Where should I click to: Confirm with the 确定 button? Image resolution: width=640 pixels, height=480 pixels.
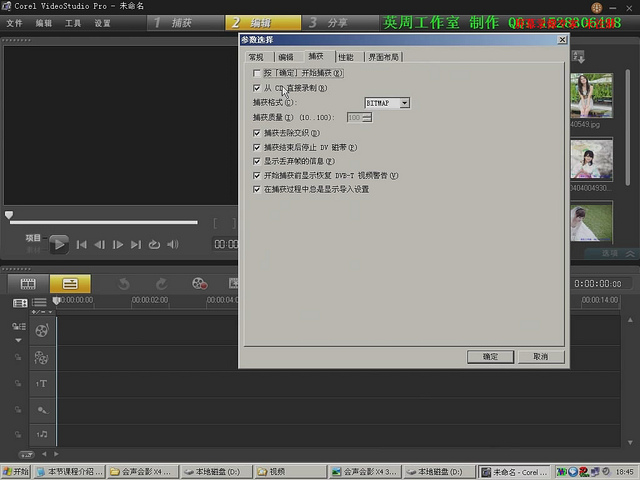(x=490, y=357)
